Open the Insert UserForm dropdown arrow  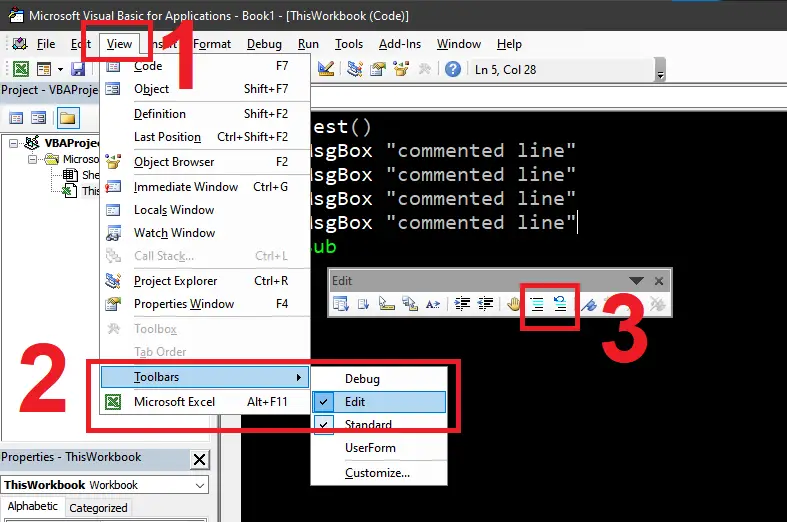(x=60, y=69)
